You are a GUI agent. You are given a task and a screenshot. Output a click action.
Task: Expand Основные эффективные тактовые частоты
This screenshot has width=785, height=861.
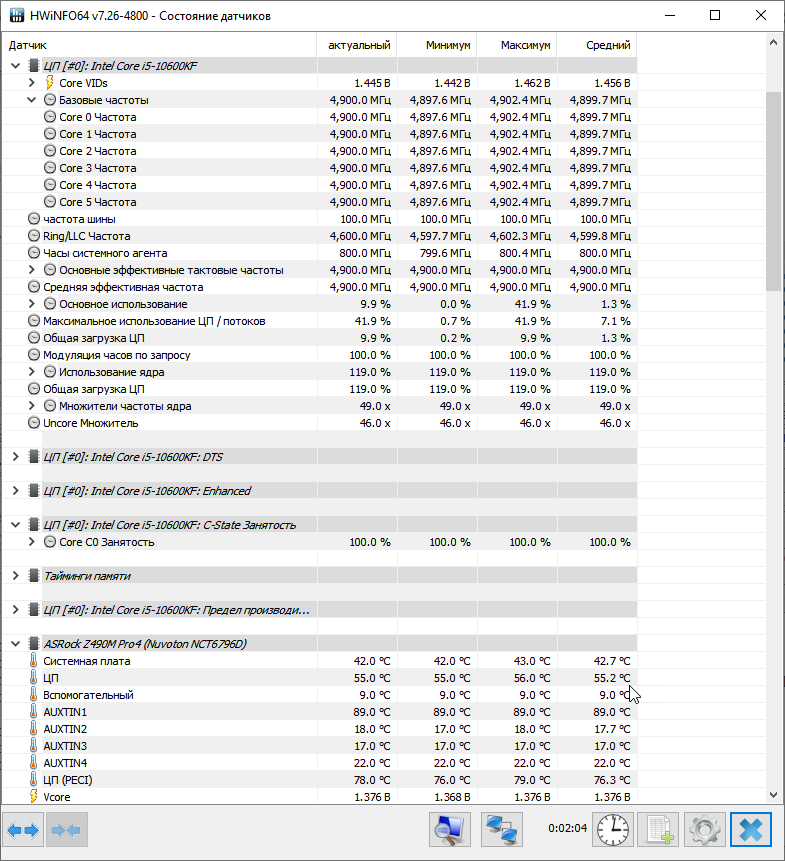pyautogui.click(x=31, y=270)
